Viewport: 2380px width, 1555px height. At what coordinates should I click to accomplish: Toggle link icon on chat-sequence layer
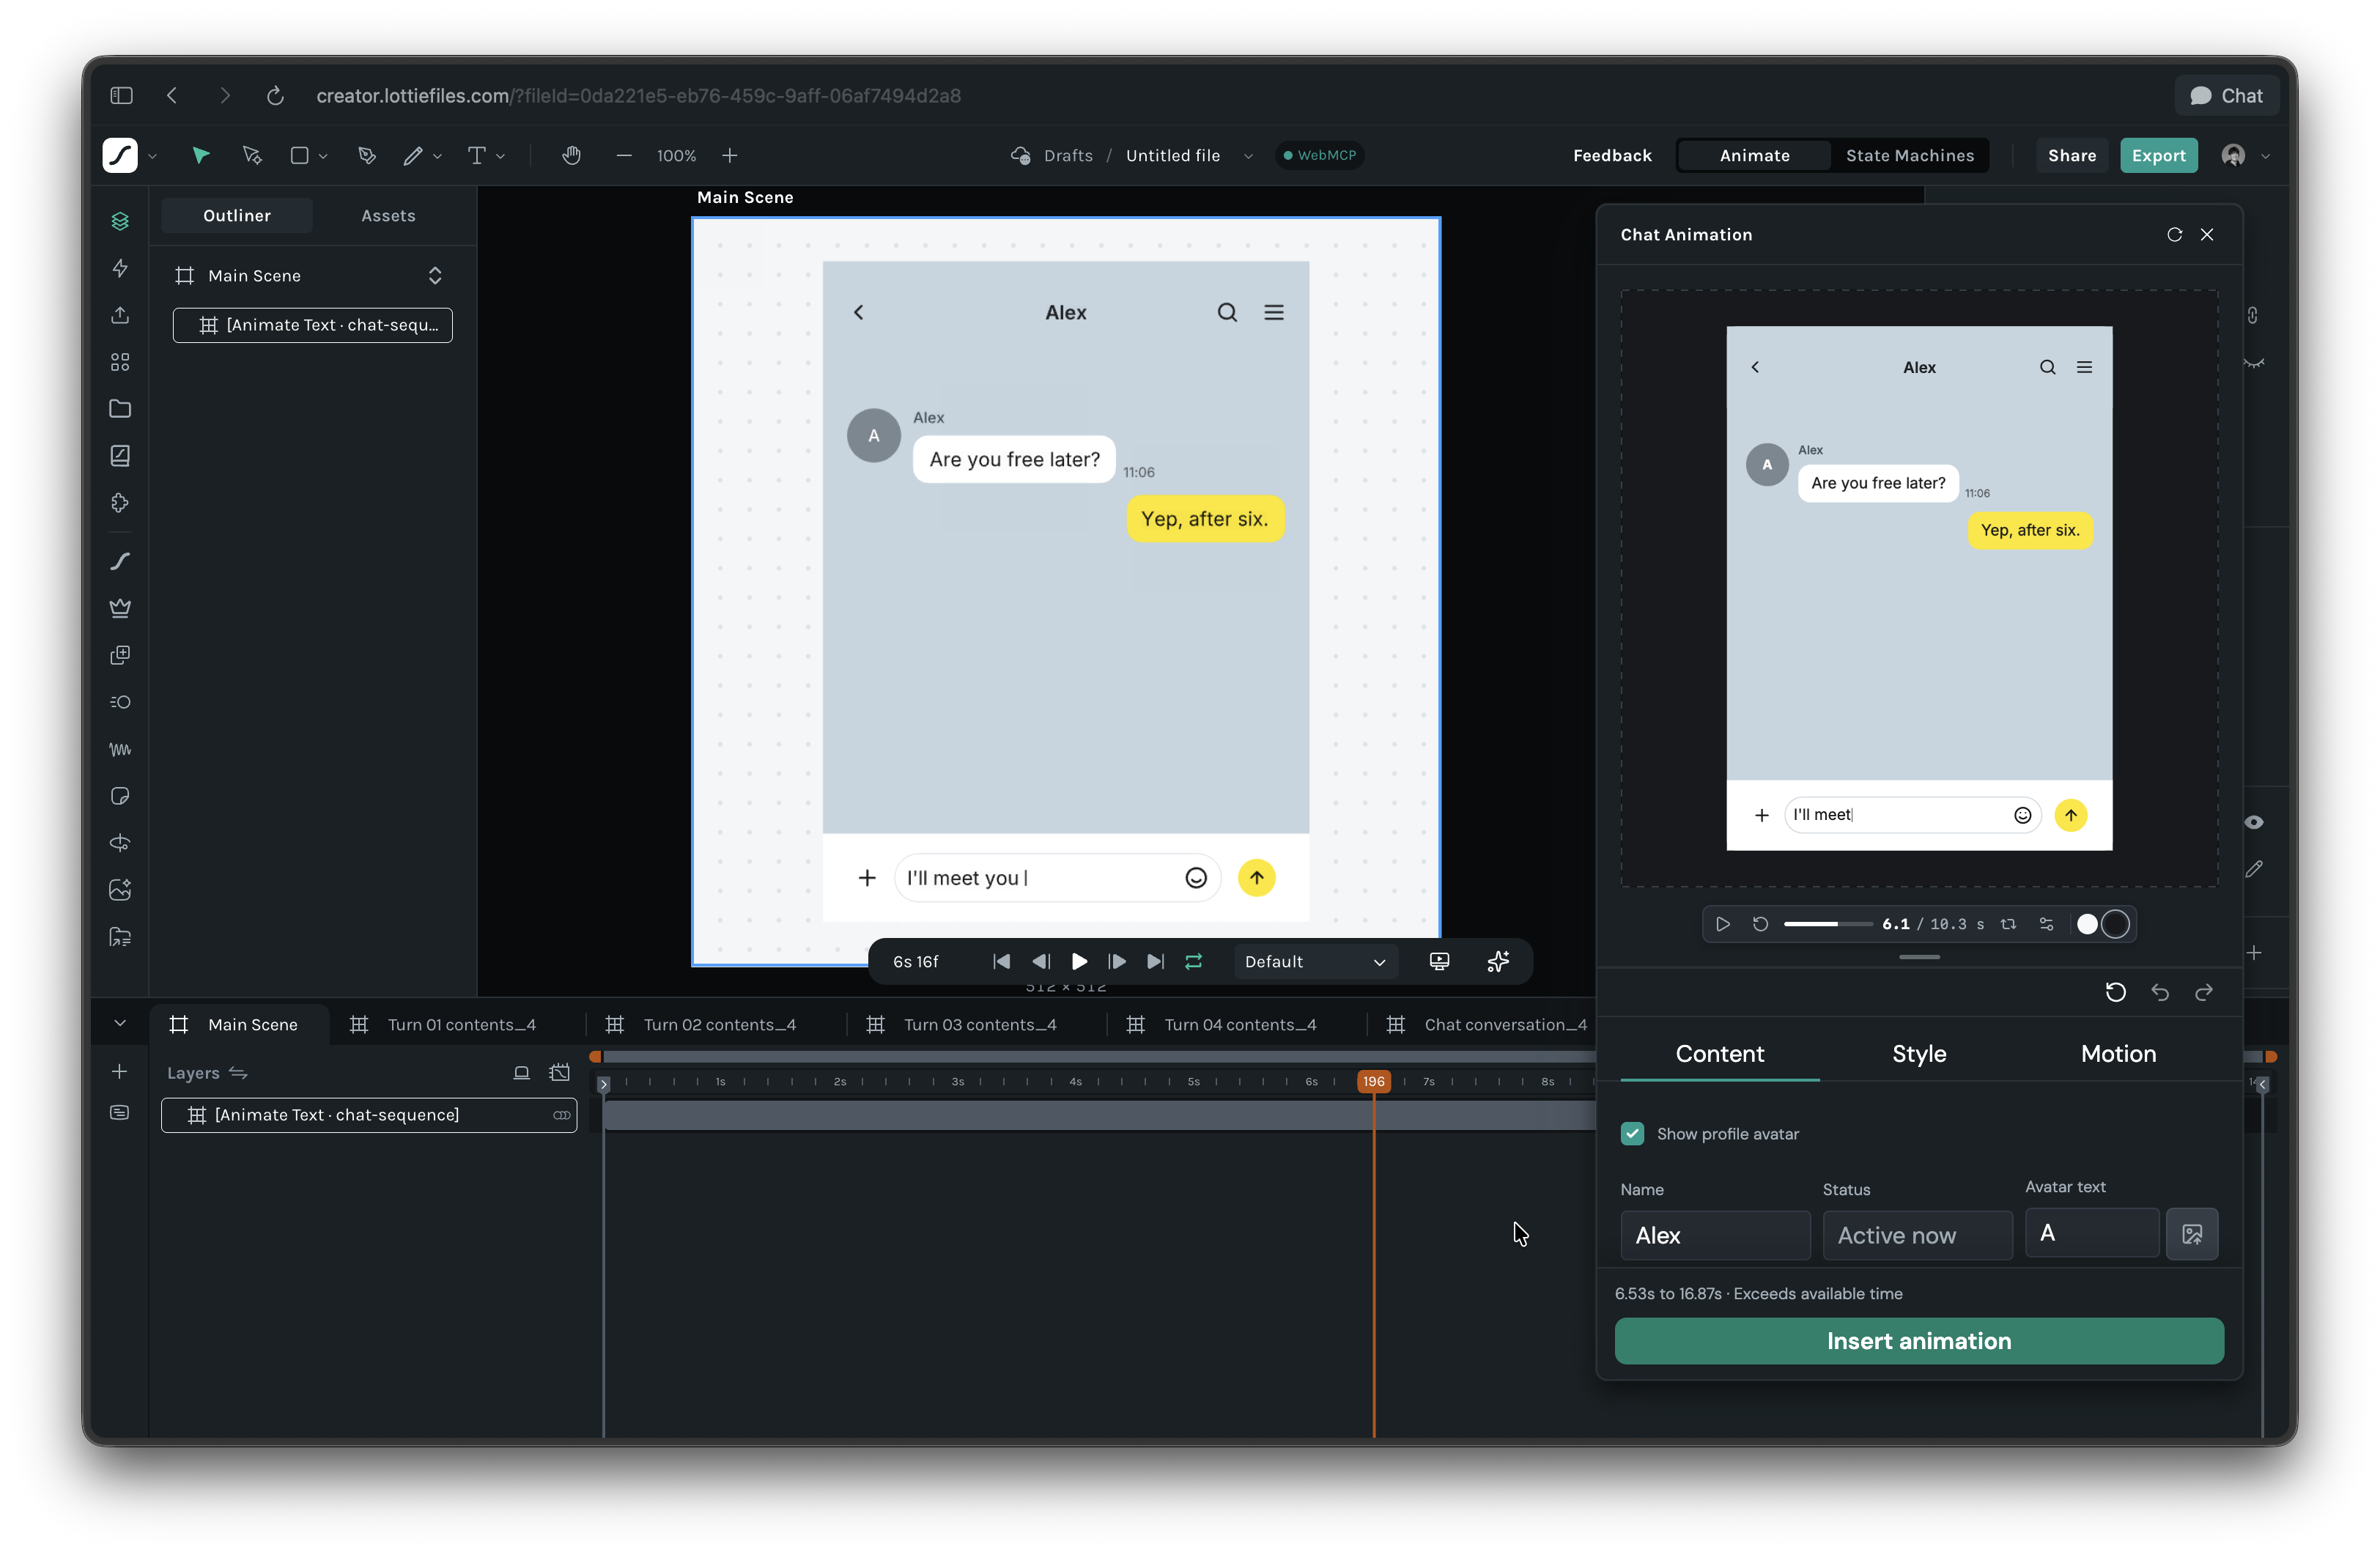pyautogui.click(x=562, y=1115)
